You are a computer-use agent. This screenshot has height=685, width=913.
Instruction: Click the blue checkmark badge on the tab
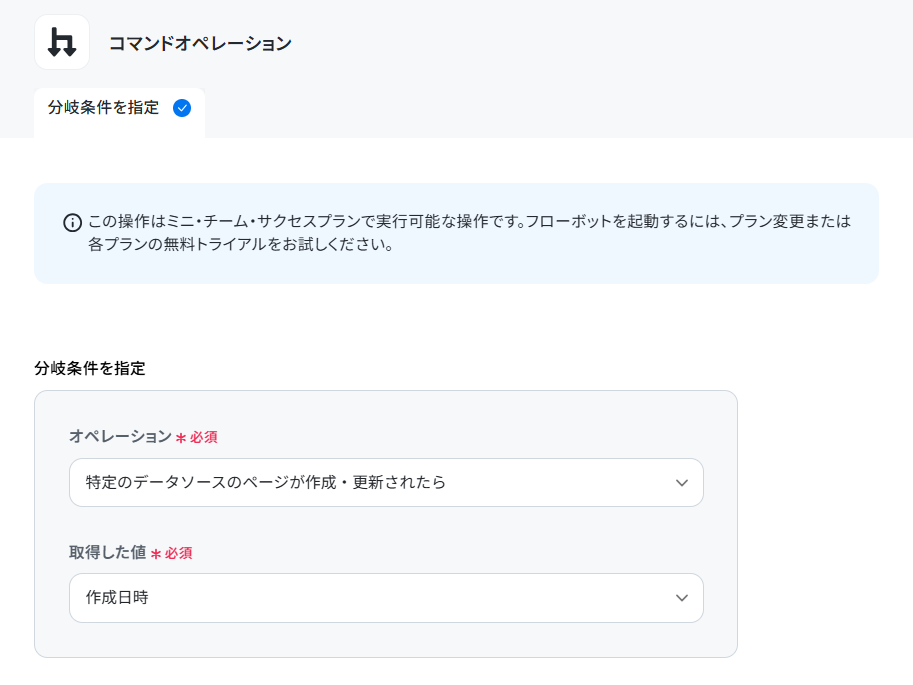[182, 108]
